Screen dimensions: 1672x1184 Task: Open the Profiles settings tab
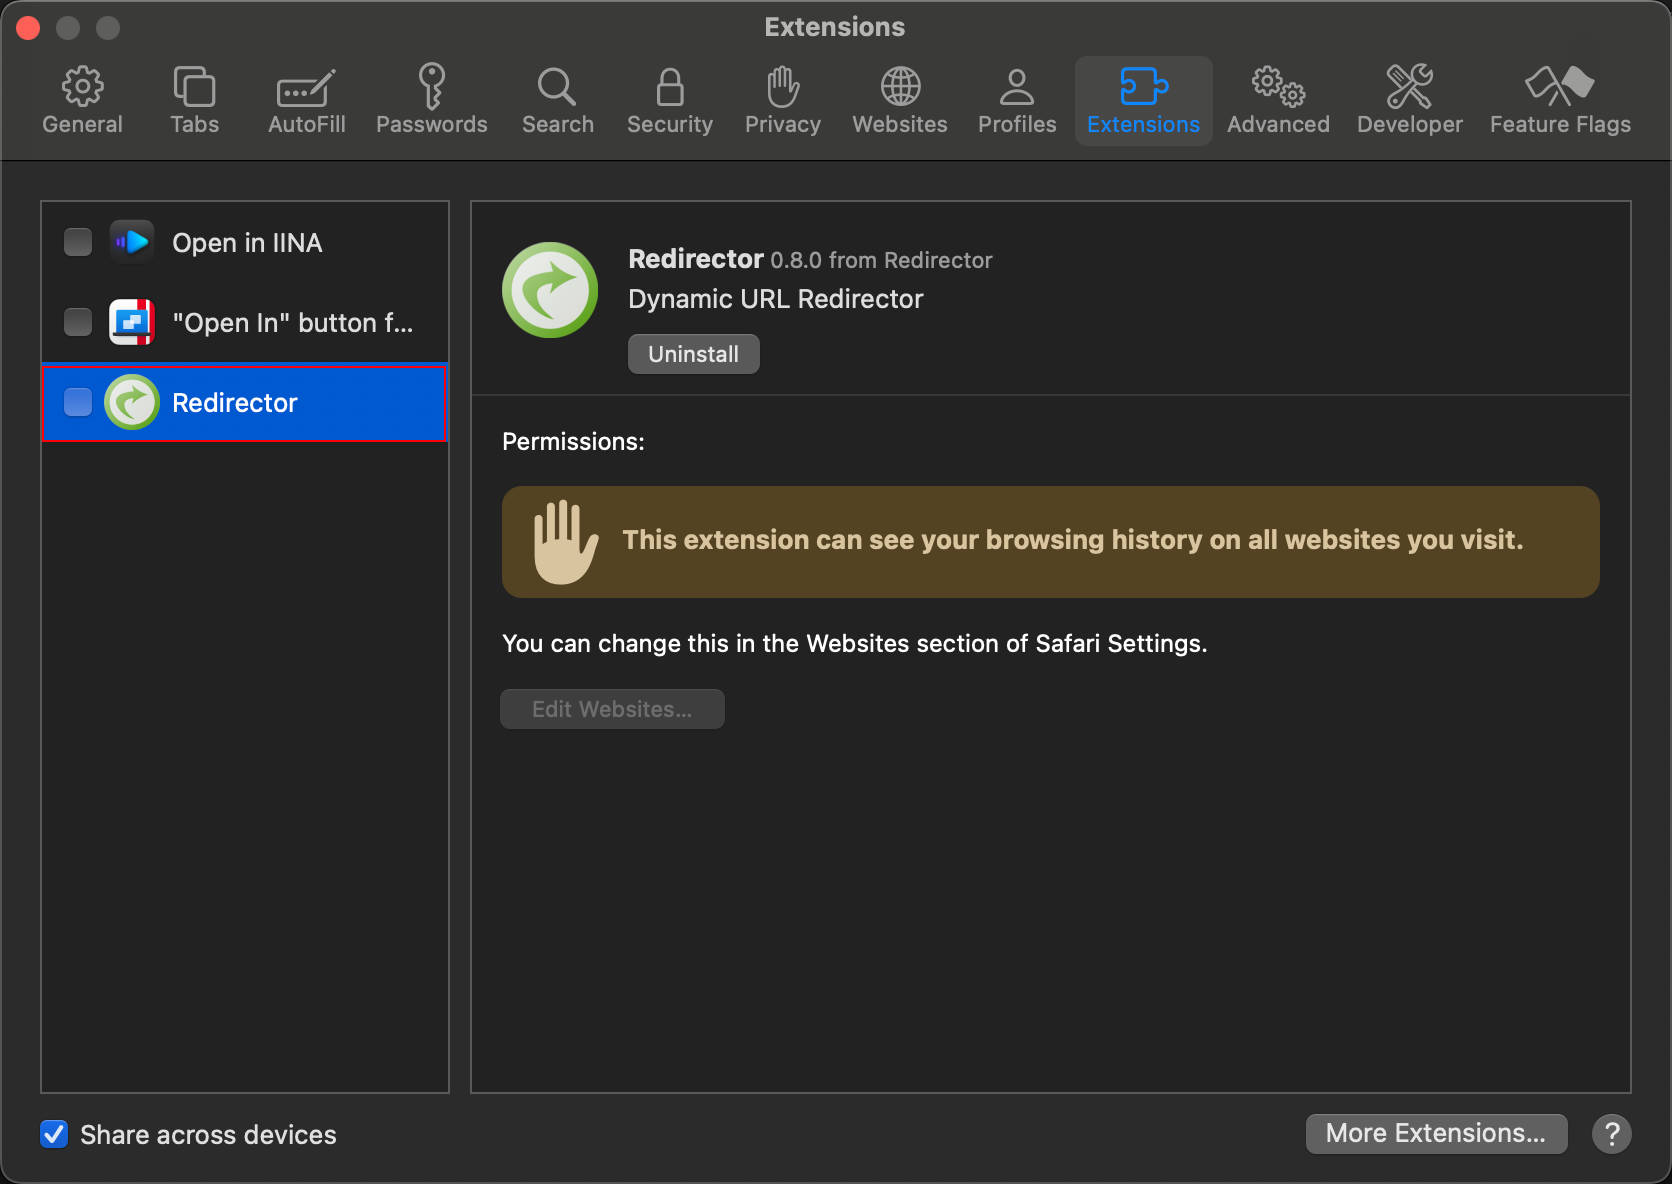(1016, 101)
